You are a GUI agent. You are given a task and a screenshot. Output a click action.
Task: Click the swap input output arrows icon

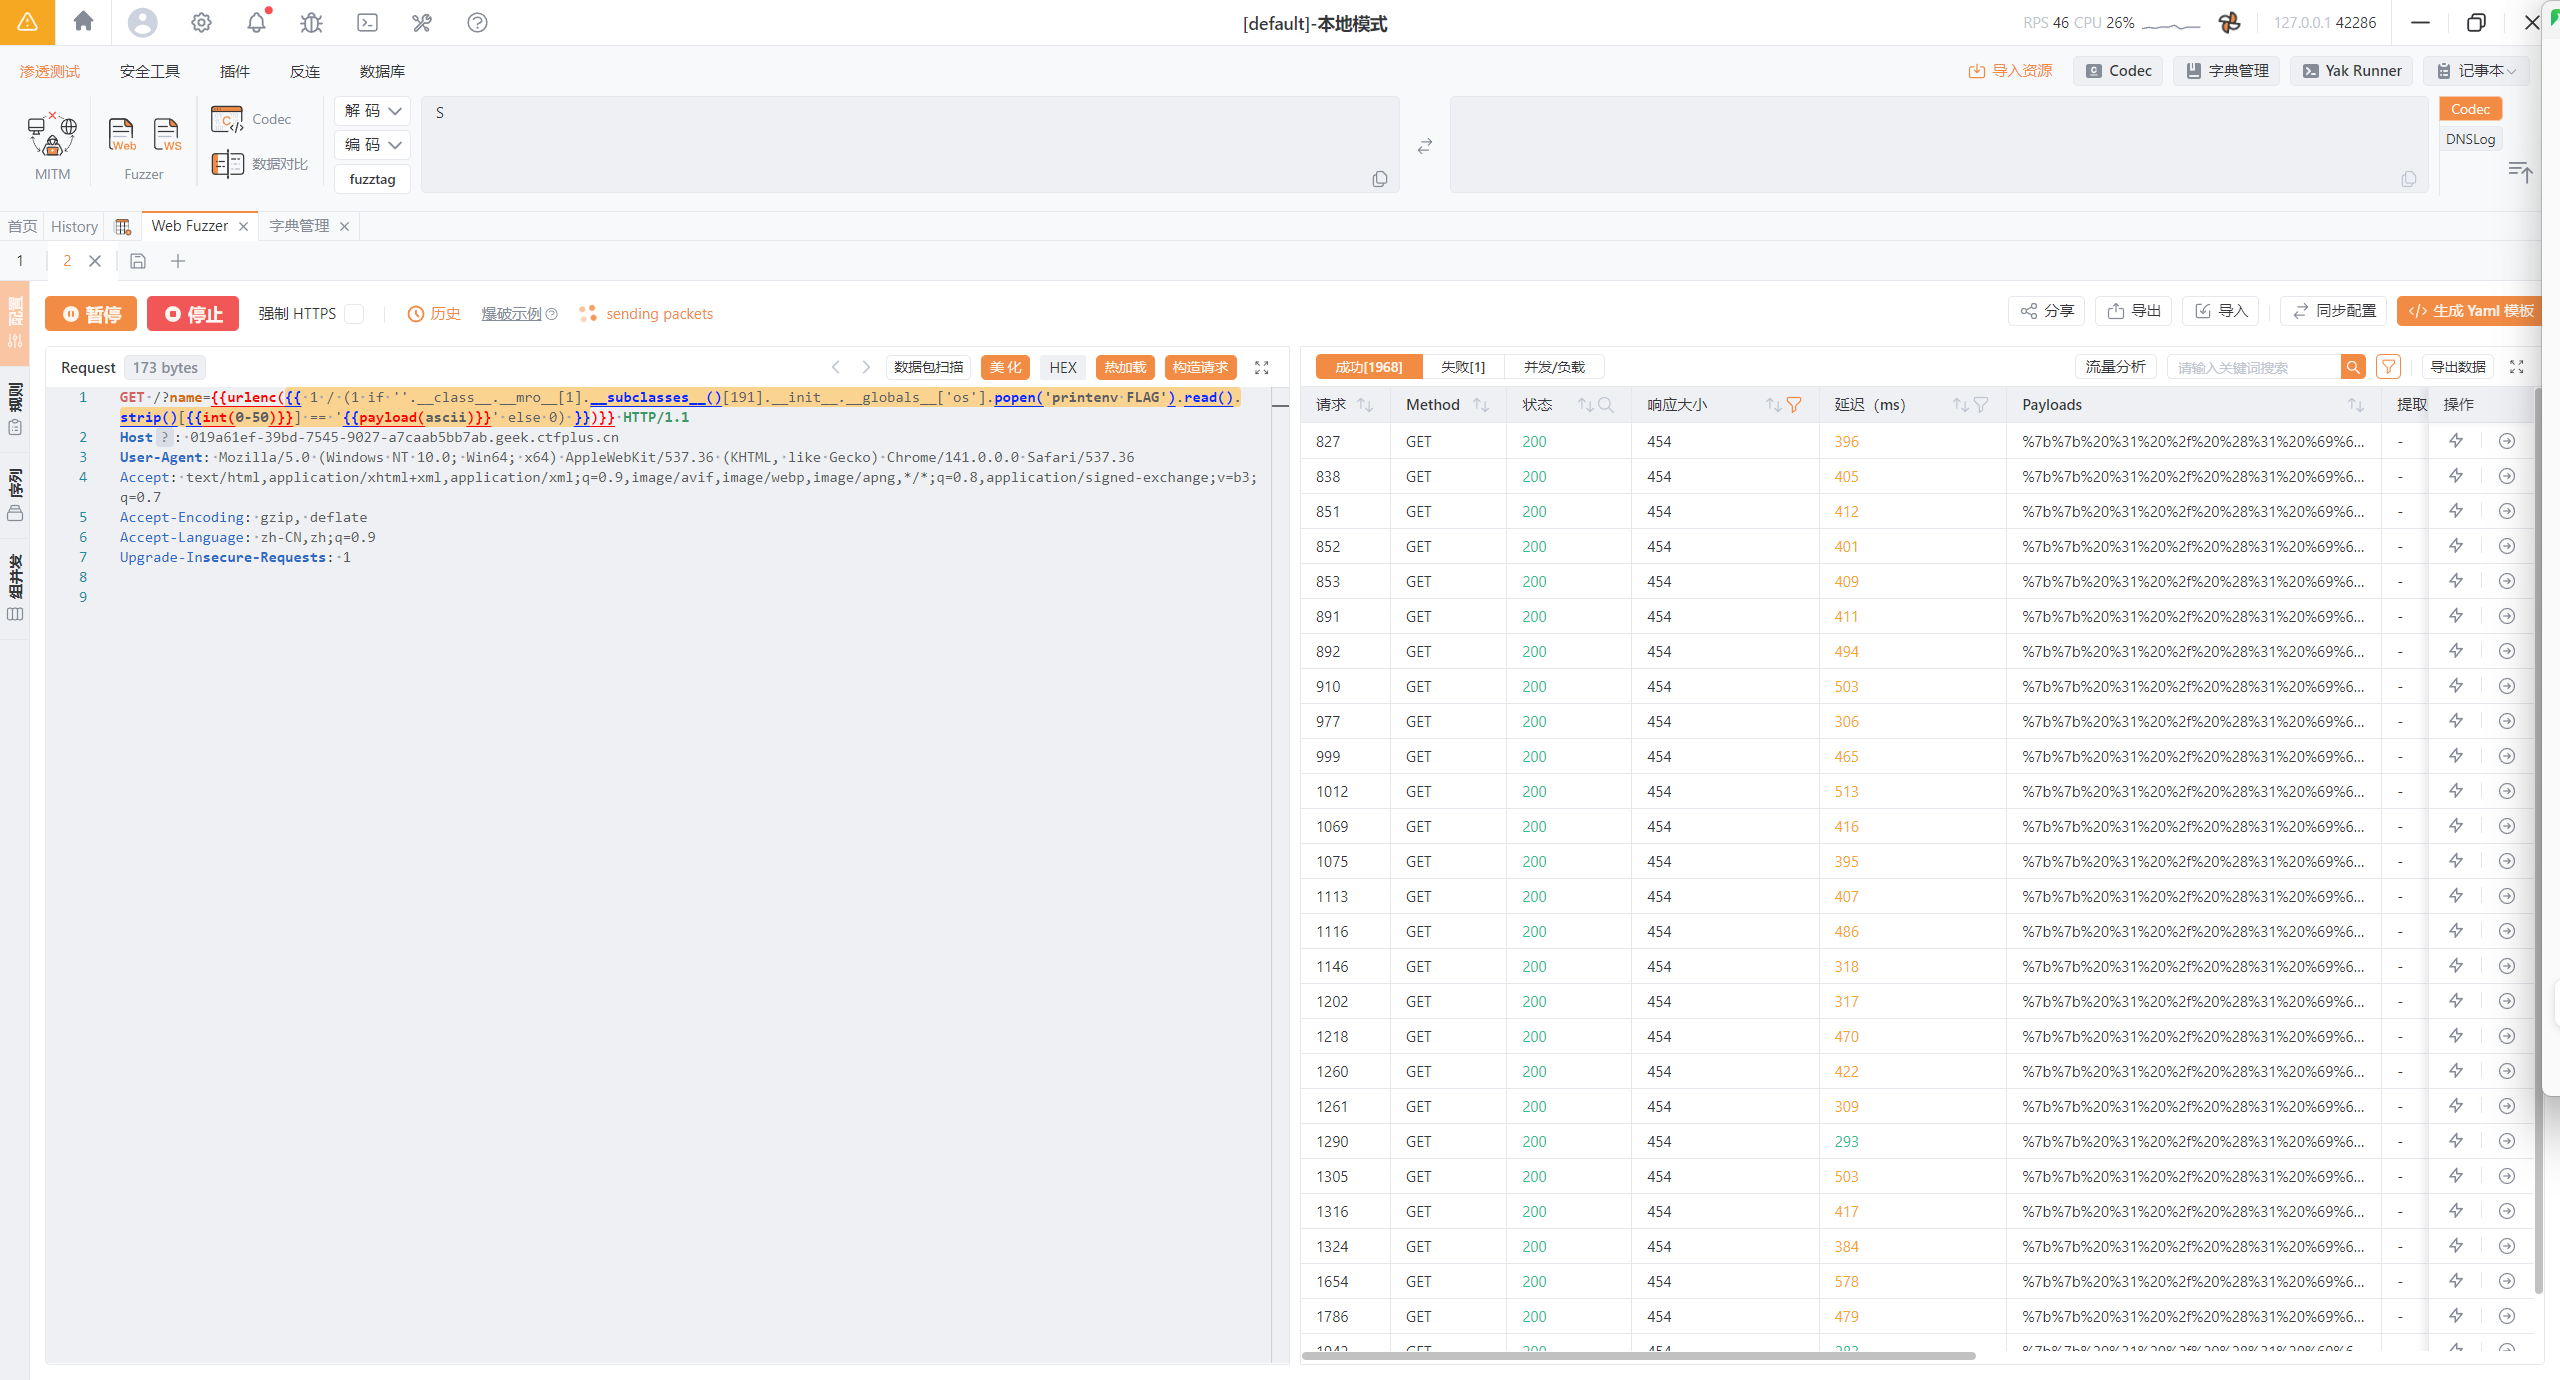(x=1424, y=146)
